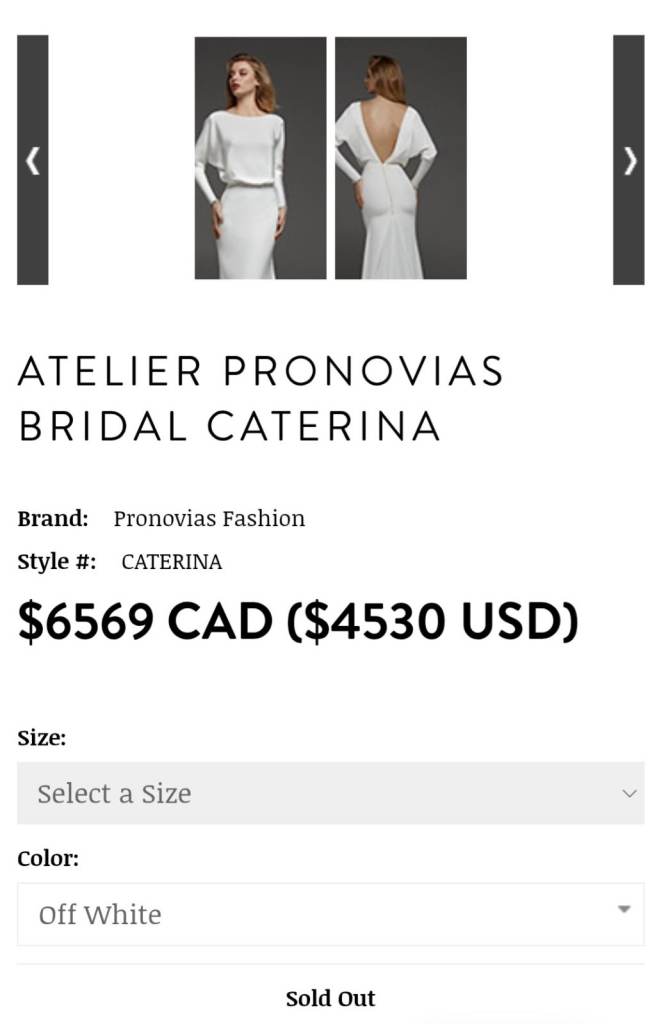Open the Select a Size dropdown
652x1024 pixels.
click(x=330, y=793)
